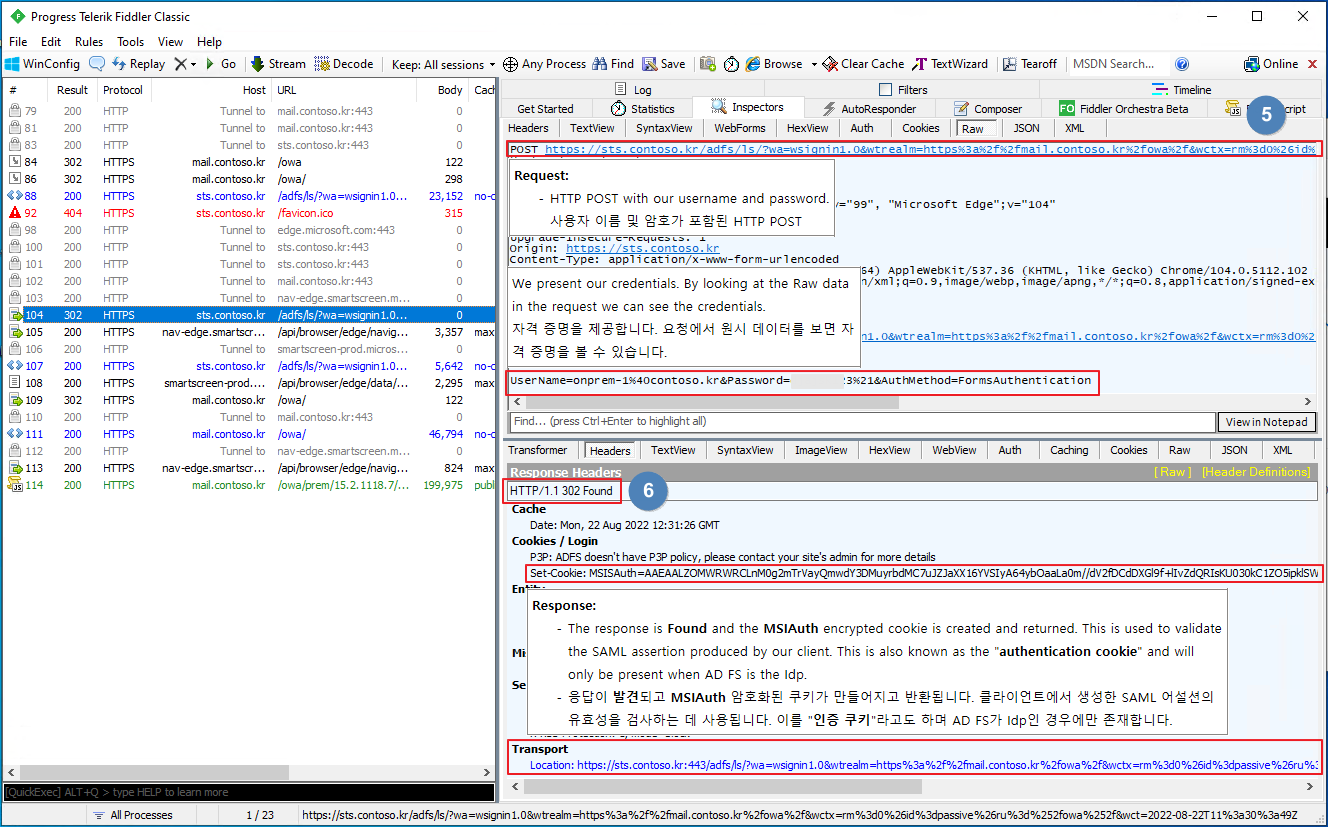Open the Fiddler Orchestra Beta tab
This screenshot has height=827, width=1328.
tap(1124, 108)
